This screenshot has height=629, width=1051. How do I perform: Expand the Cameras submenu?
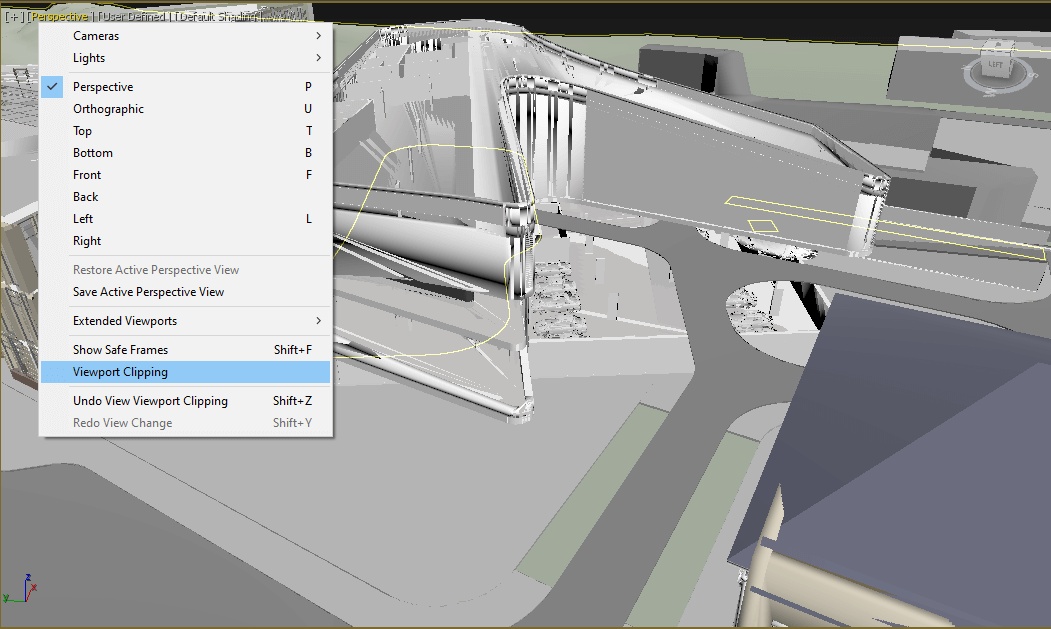[96, 36]
